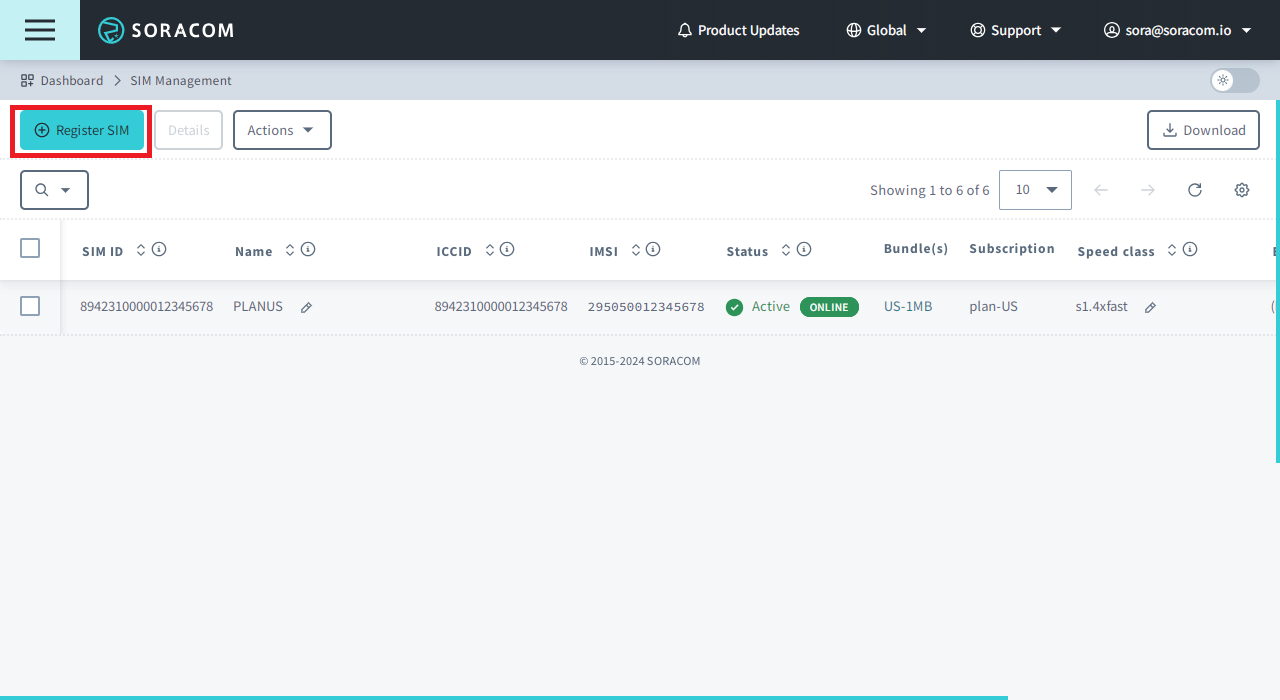This screenshot has width=1280, height=700.
Task: Click the Download button
Action: (1203, 130)
